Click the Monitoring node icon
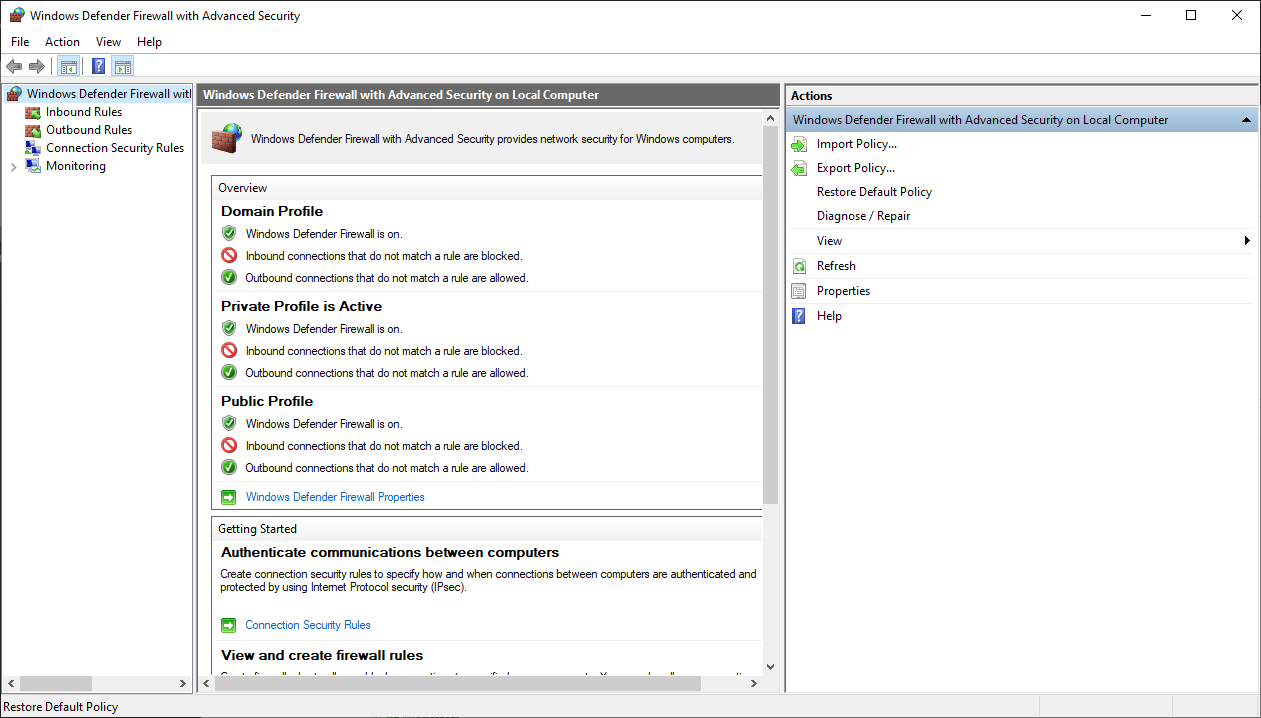 click(35, 165)
